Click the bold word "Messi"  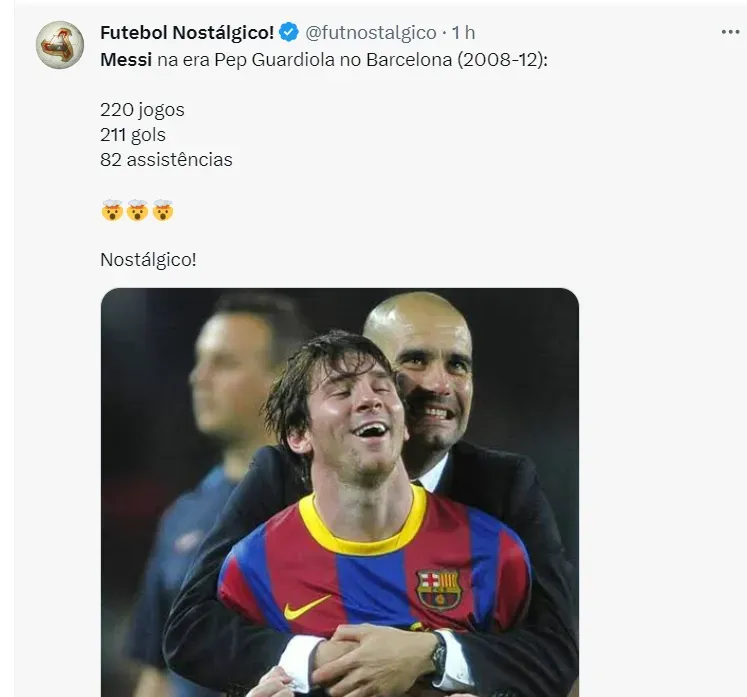126,60
